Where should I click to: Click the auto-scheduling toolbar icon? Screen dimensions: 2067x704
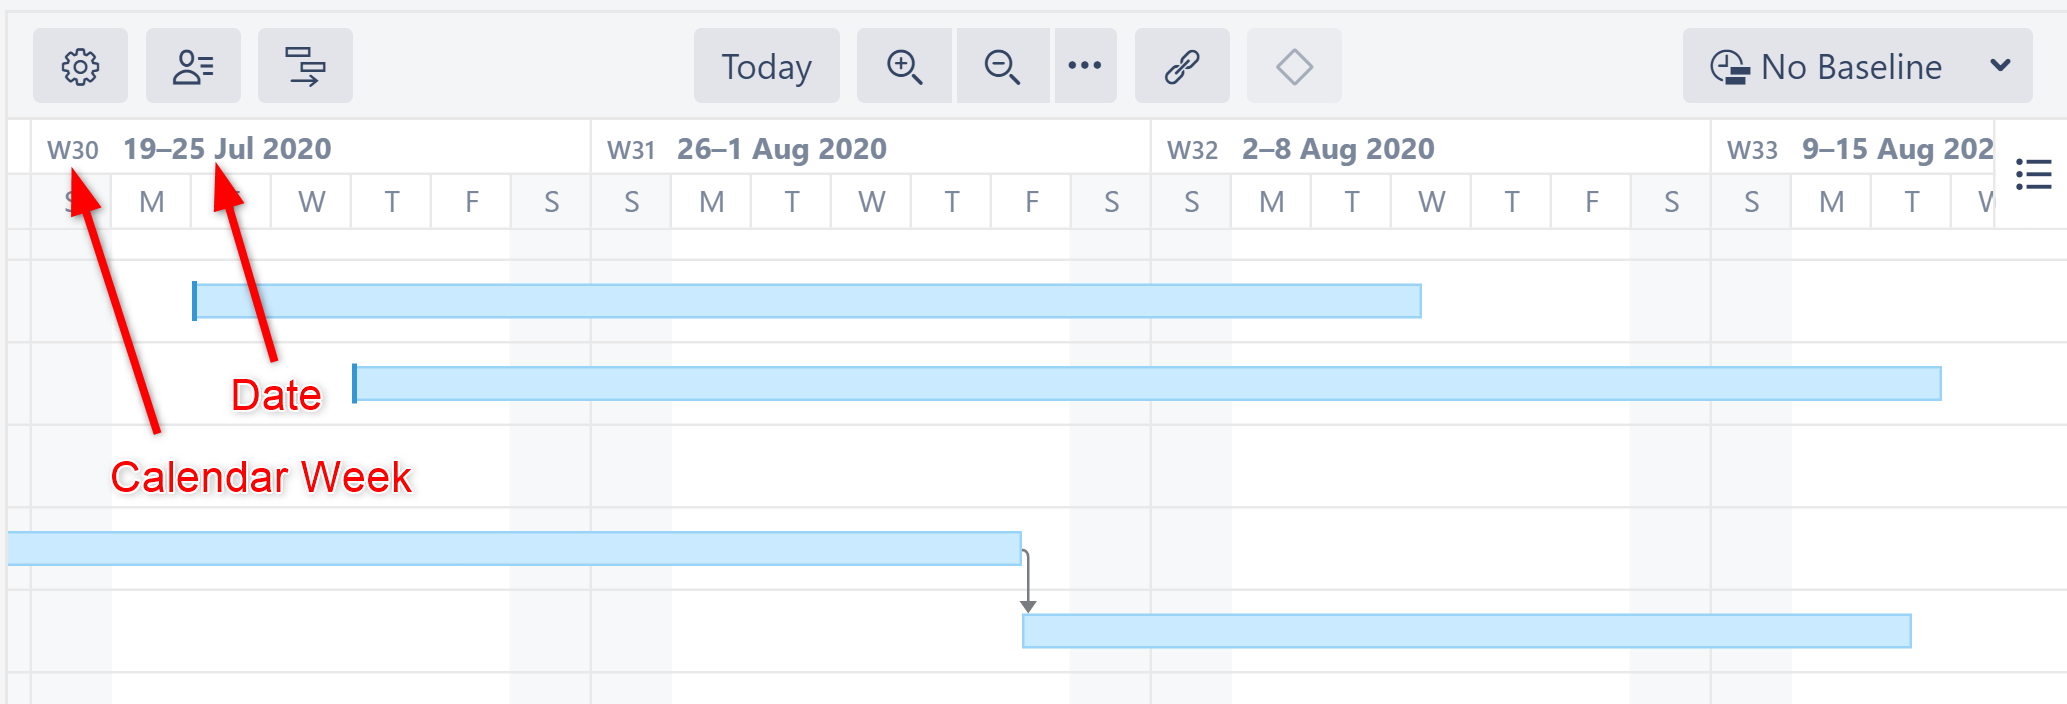tap(305, 66)
